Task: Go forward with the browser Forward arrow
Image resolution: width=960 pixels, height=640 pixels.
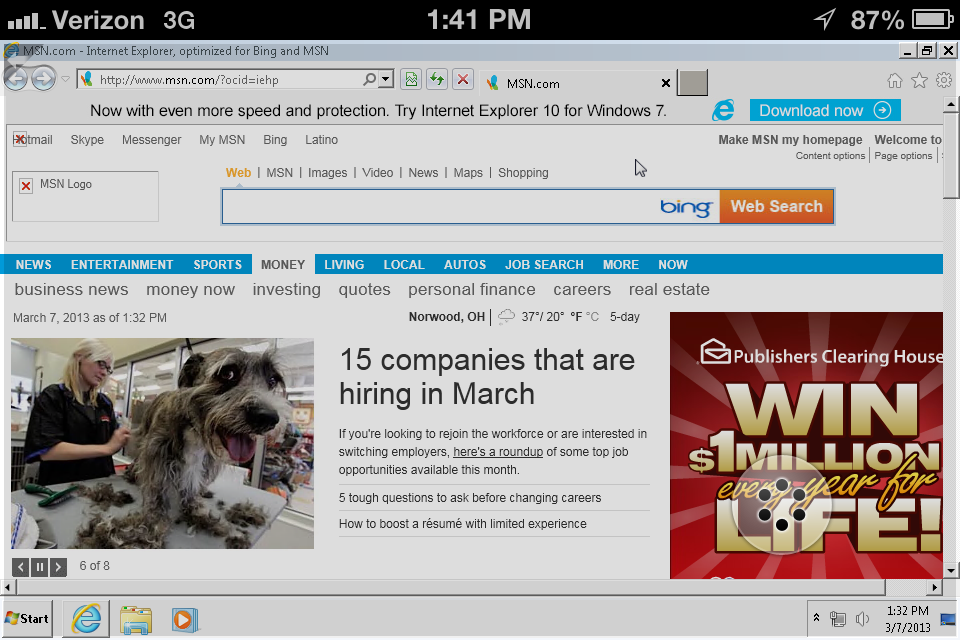Action: (43, 79)
